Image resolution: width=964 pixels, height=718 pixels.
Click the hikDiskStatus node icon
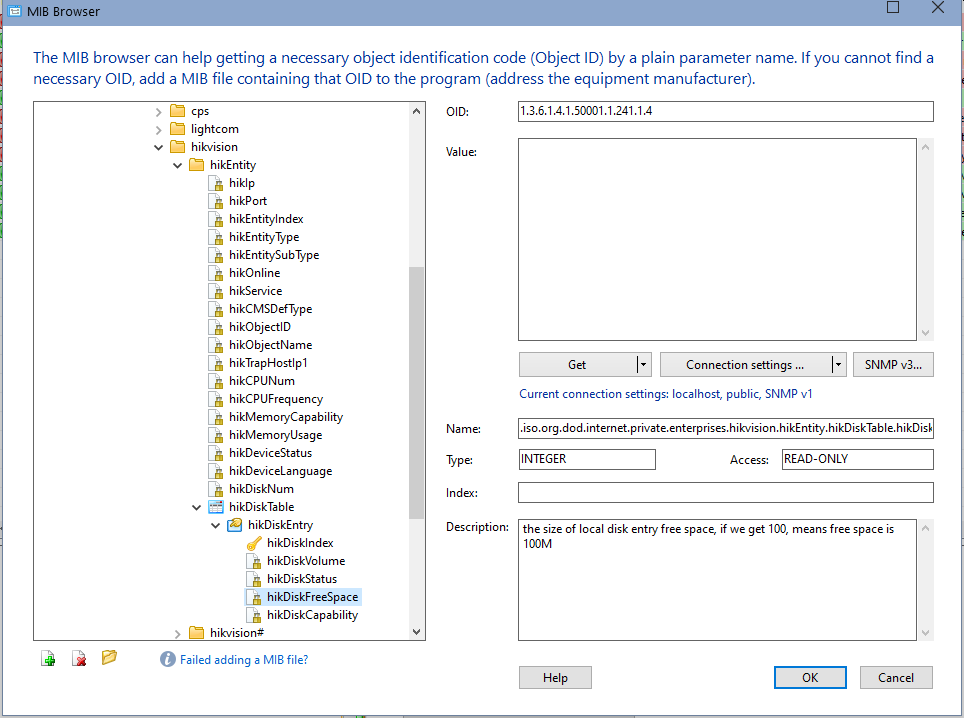tap(254, 578)
